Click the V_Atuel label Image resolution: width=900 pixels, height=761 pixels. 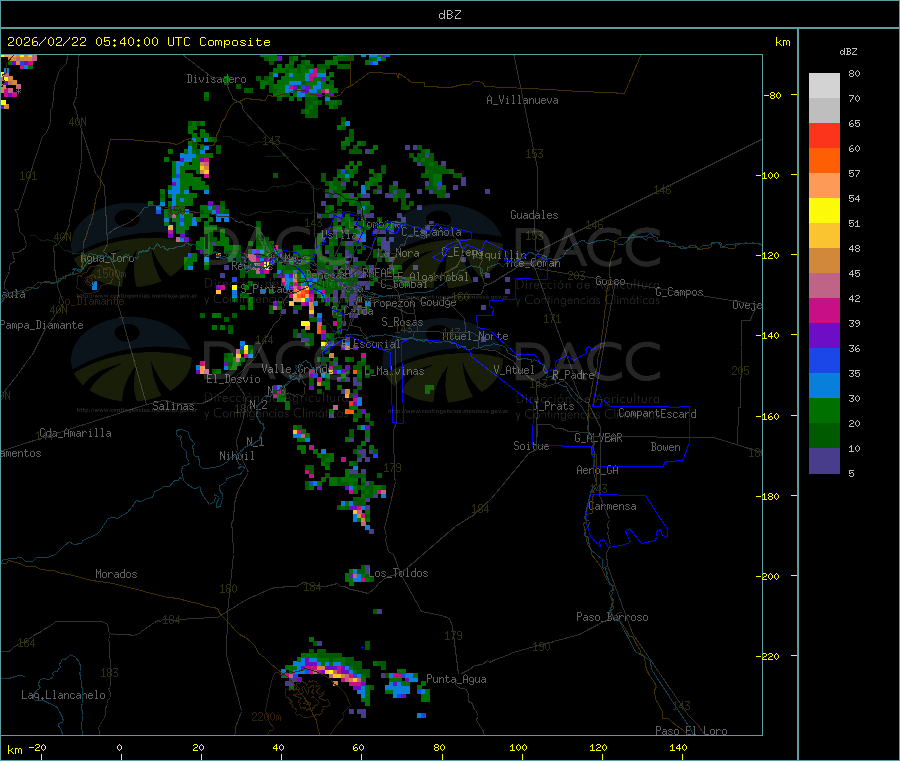(x=514, y=370)
